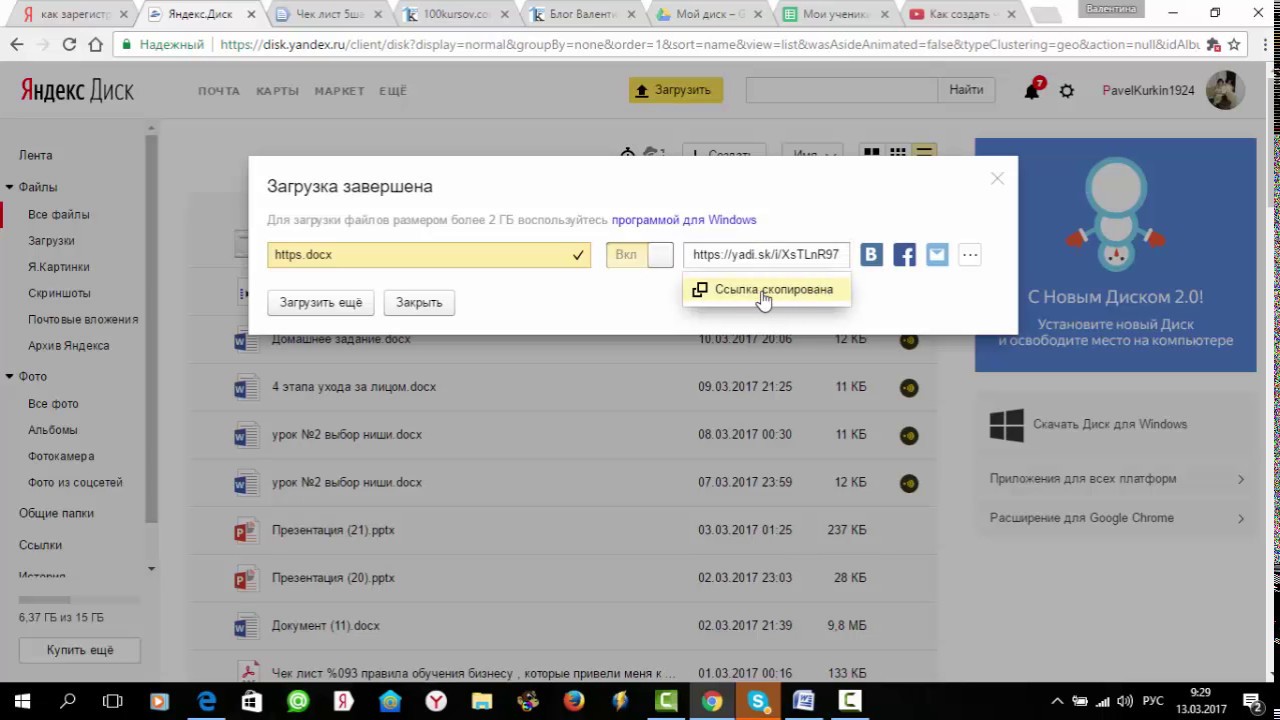1280x720 pixels.
Task: Open Карты in top menu
Action: tap(278, 91)
